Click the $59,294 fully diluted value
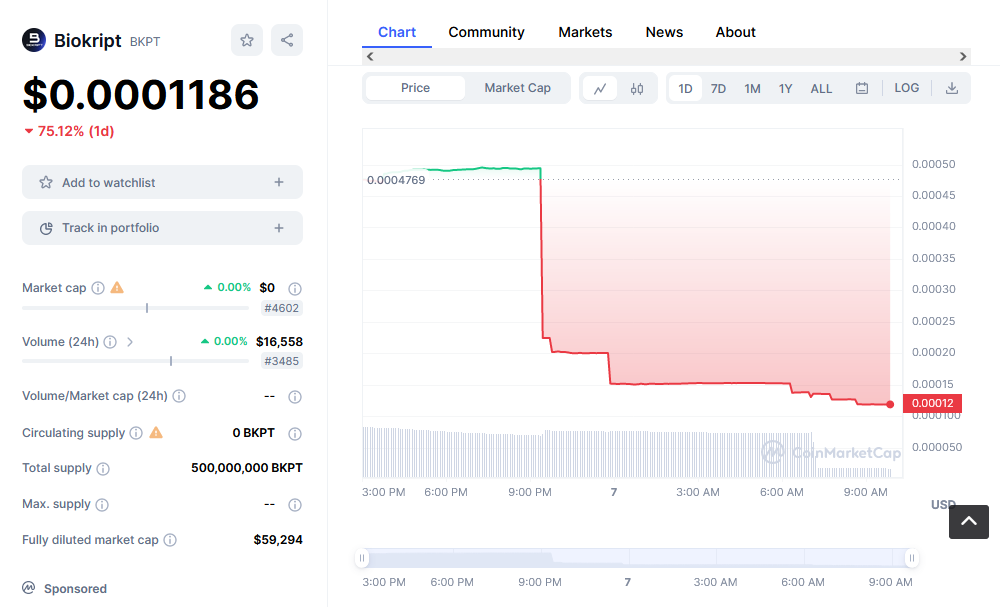The width and height of the screenshot is (1000, 607). coord(278,540)
